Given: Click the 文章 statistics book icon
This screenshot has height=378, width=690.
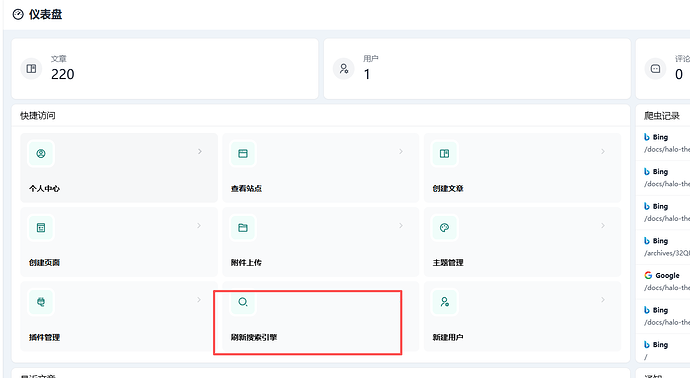Looking at the screenshot, I should click(x=31, y=69).
